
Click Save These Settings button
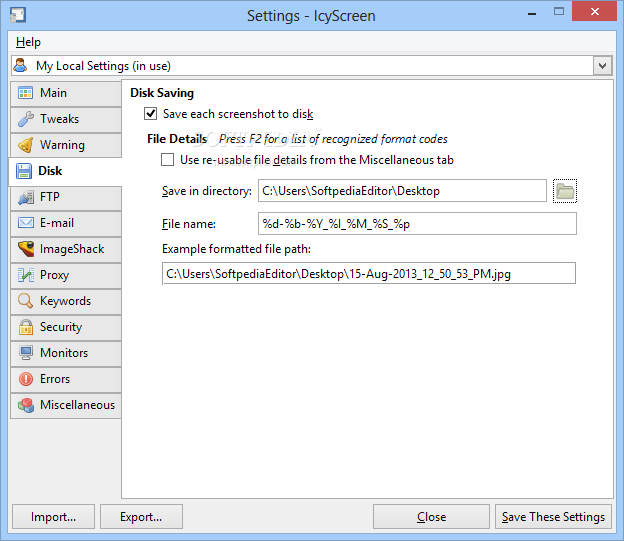[x=553, y=517]
